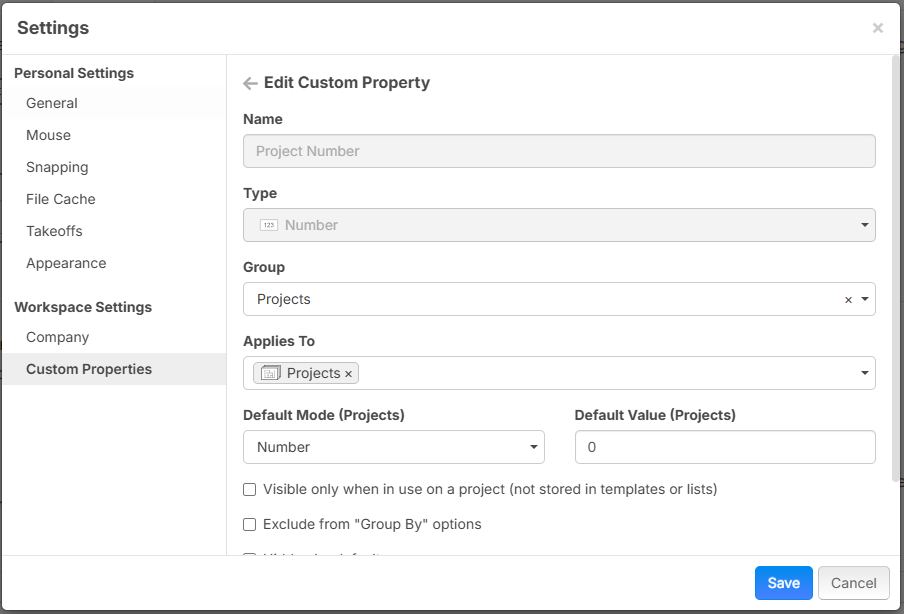904x614 pixels.
Task: Go to Snapping settings
Action: click(x=57, y=167)
